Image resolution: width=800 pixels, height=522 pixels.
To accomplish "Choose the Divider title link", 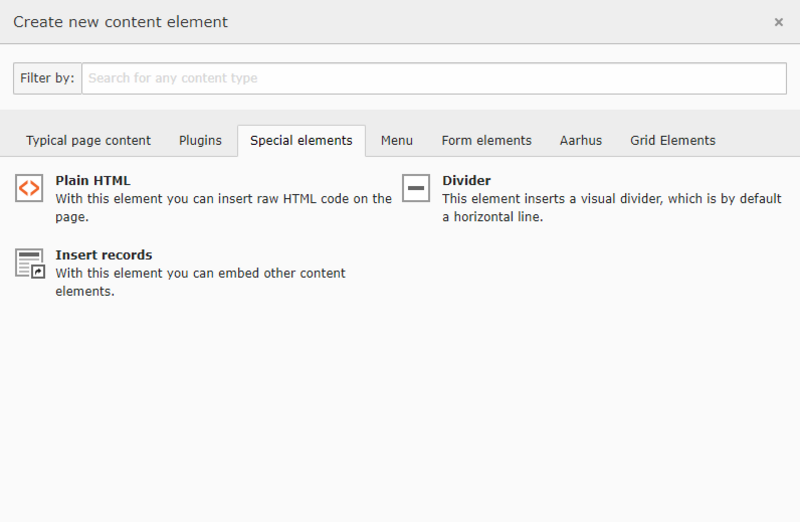I will [466, 181].
